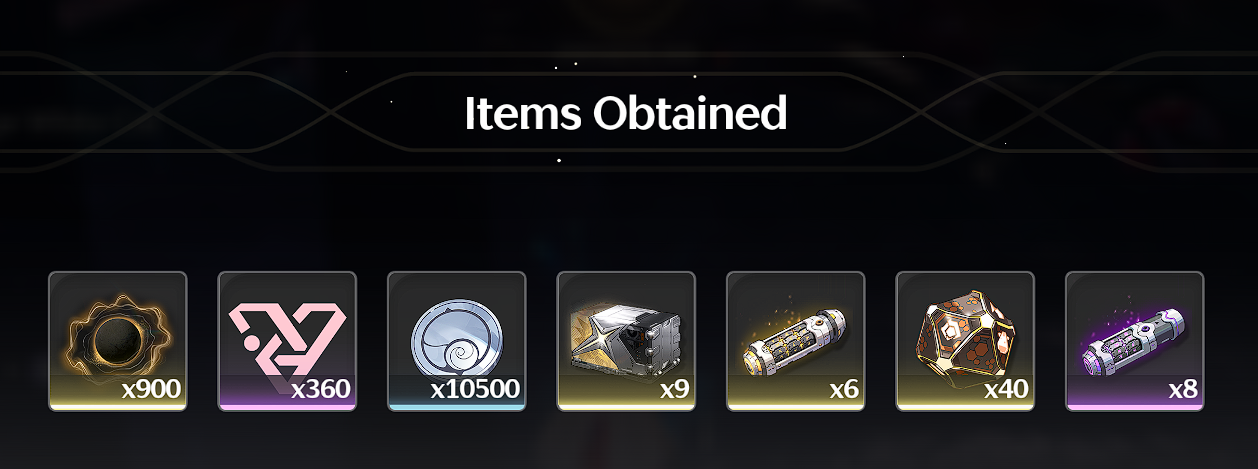Select the black Astrite gear item icon
The width and height of the screenshot is (1258, 469).
click(118, 341)
